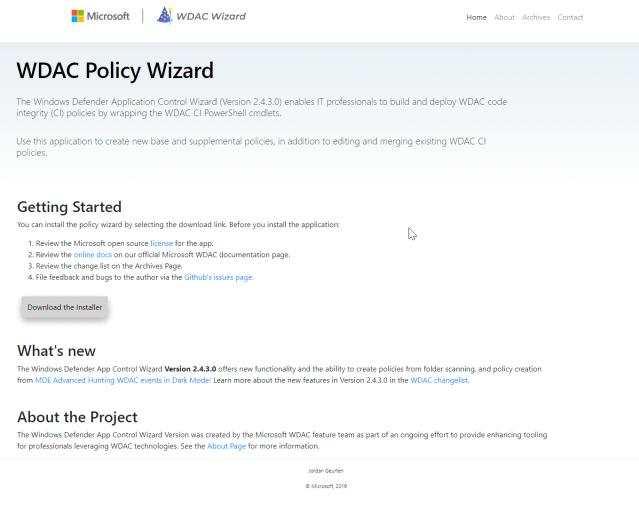Open the open source license link

[161, 243]
